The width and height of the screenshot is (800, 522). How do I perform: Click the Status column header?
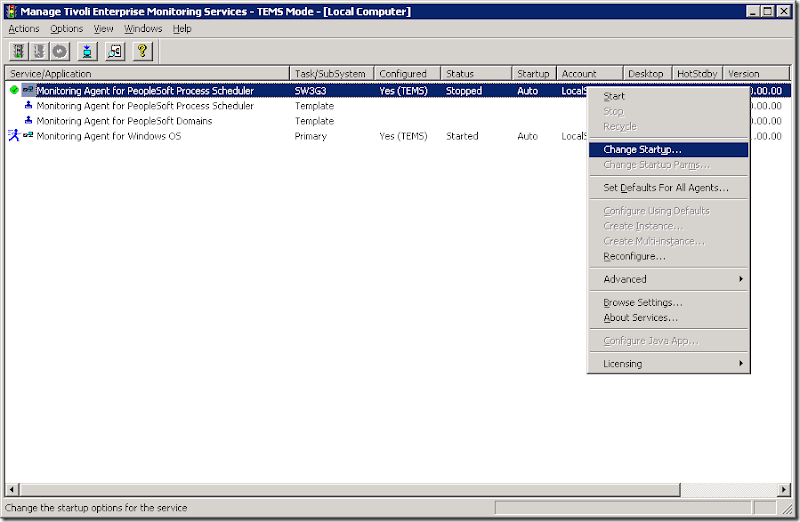(476, 73)
